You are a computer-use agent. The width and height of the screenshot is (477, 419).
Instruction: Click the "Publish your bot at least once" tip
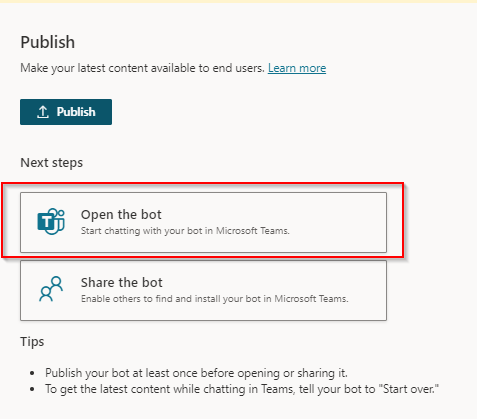coord(196,373)
